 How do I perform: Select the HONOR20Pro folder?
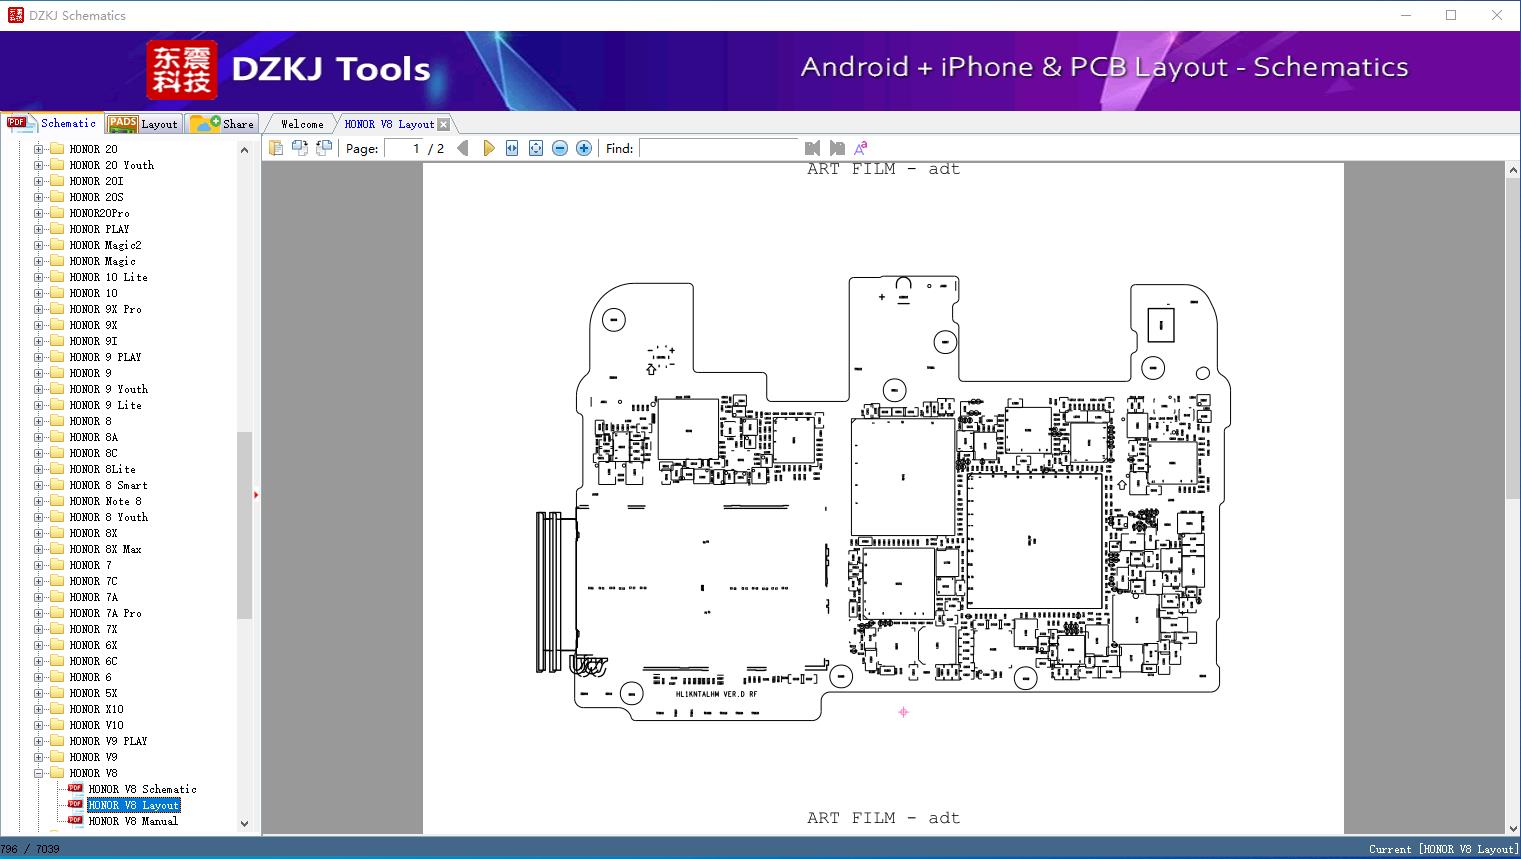(x=99, y=213)
